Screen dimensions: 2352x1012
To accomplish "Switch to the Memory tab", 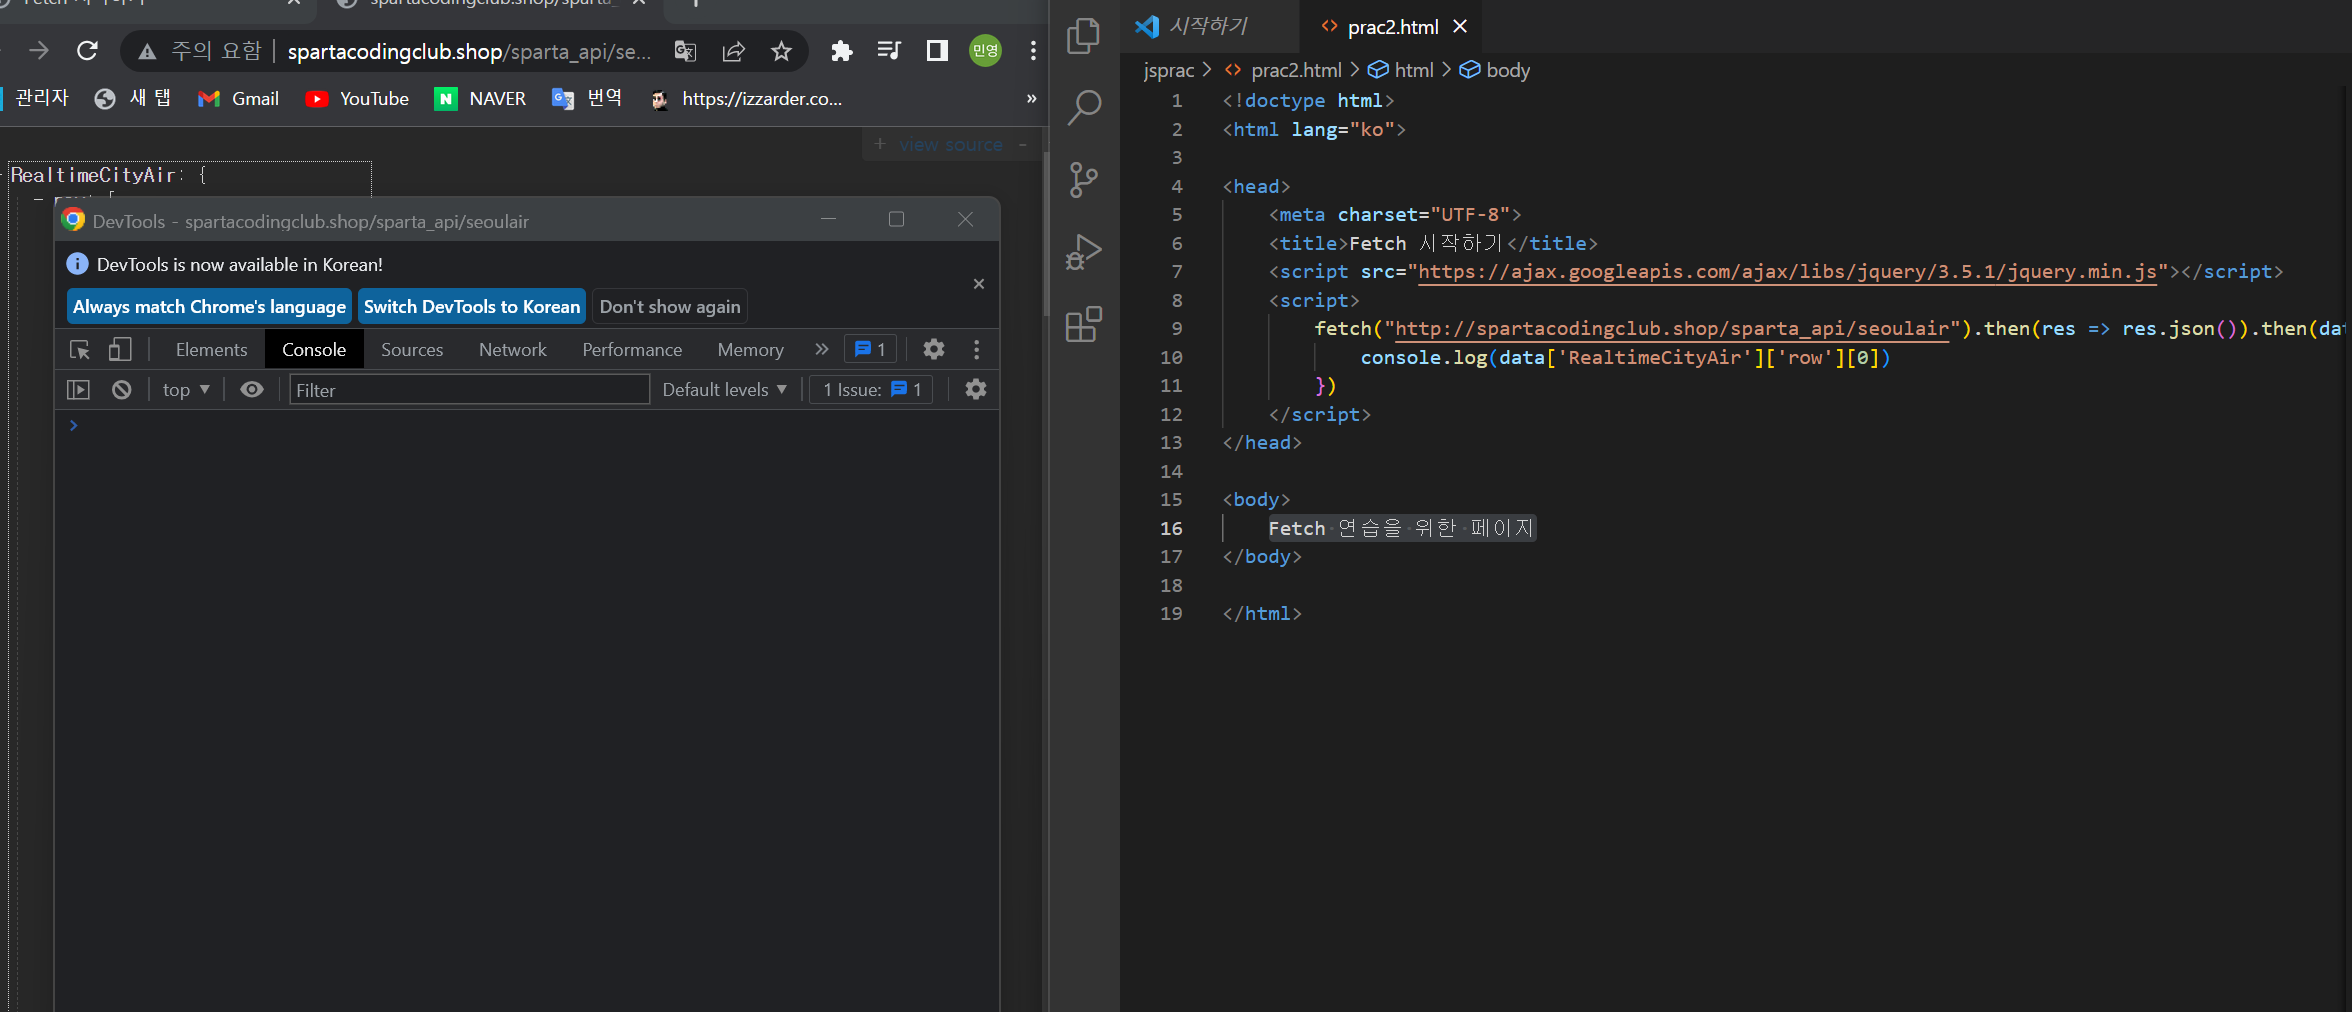I will tap(751, 350).
